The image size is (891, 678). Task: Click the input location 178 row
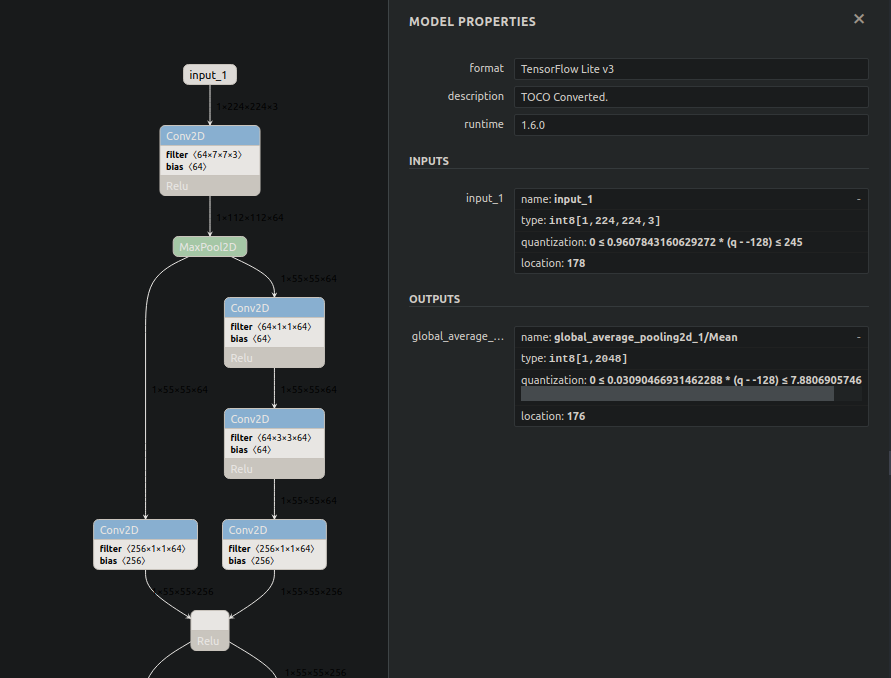[690, 263]
